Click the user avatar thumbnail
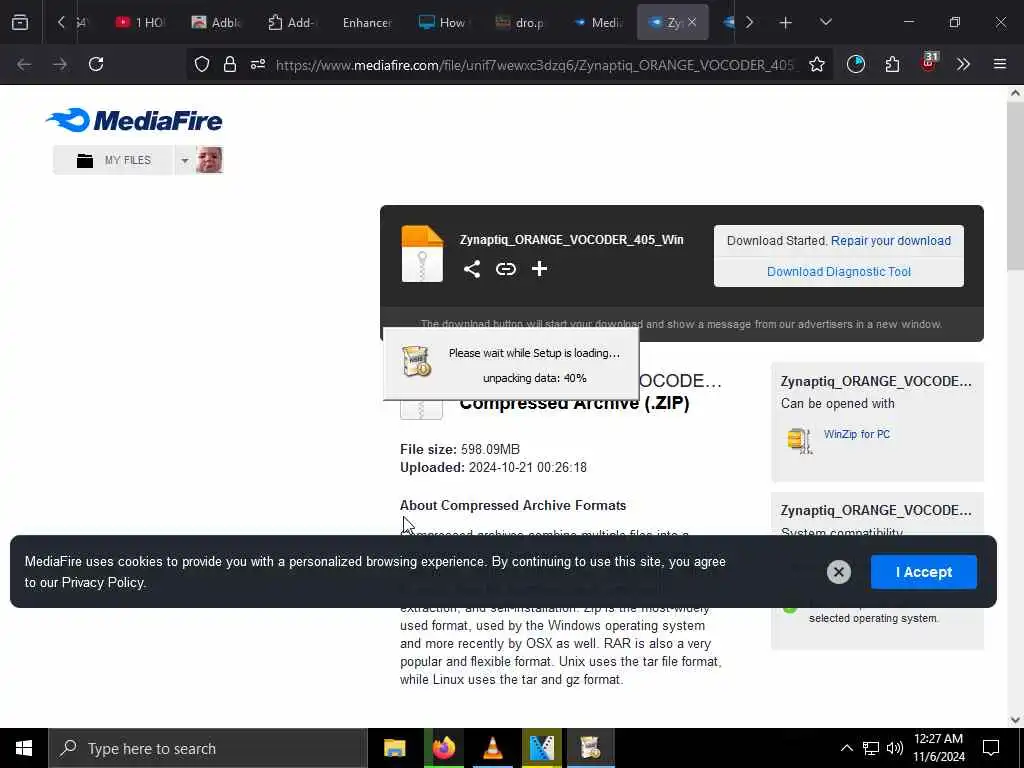 (209, 160)
